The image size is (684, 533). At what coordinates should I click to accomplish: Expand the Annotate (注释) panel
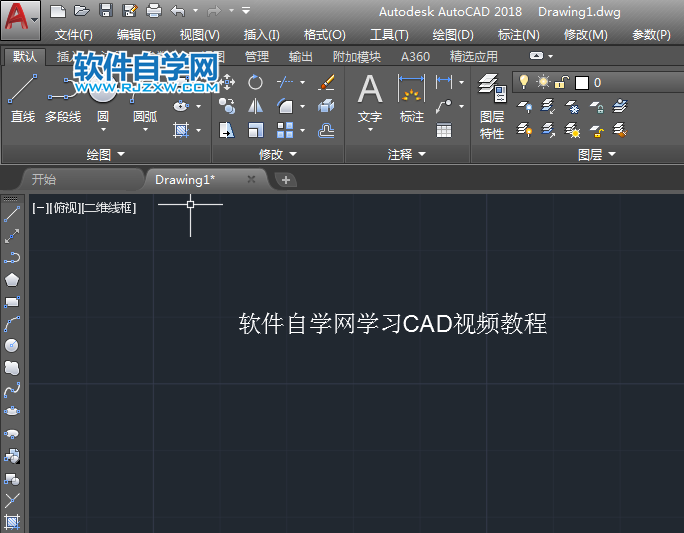(x=407, y=154)
